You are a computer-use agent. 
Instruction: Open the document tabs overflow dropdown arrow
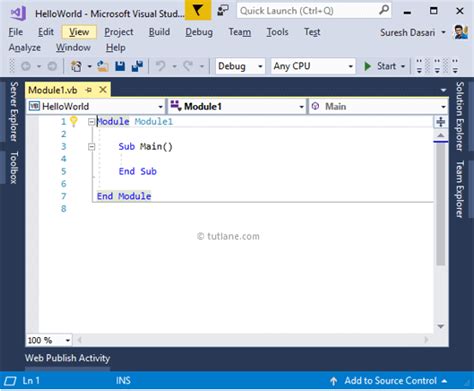click(x=443, y=90)
